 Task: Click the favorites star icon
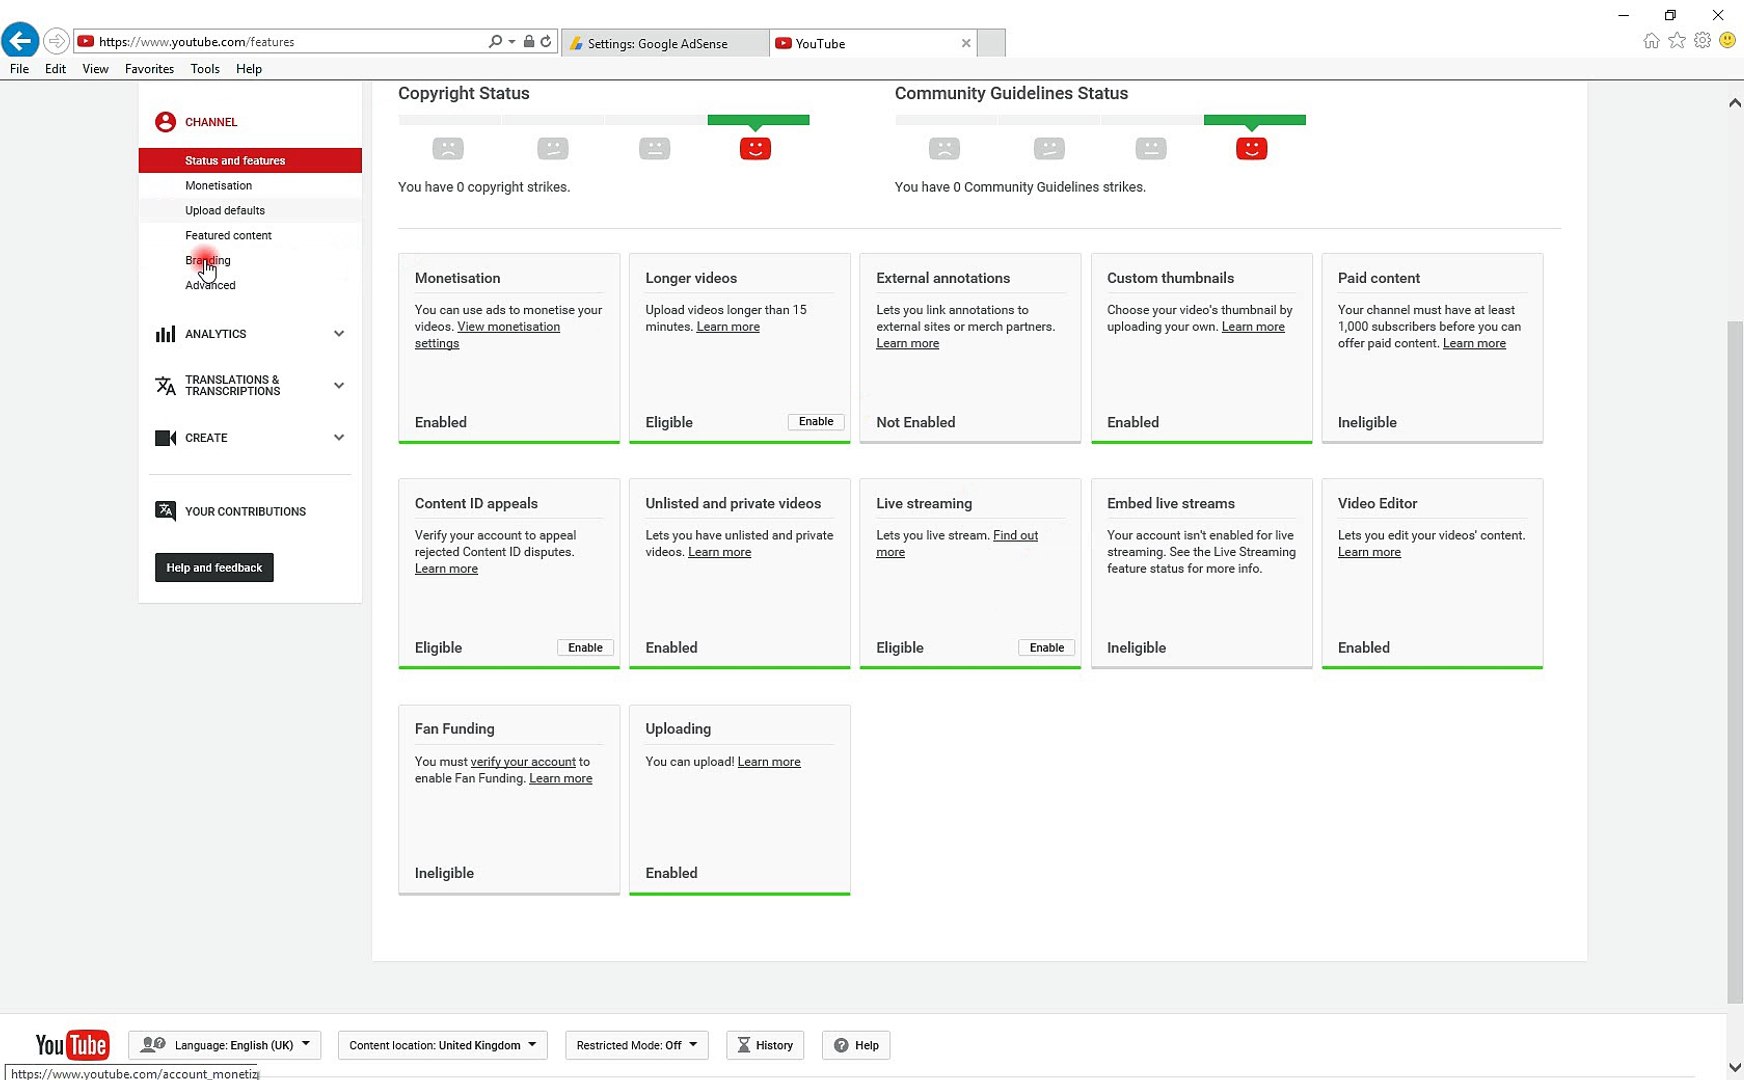point(1677,41)
